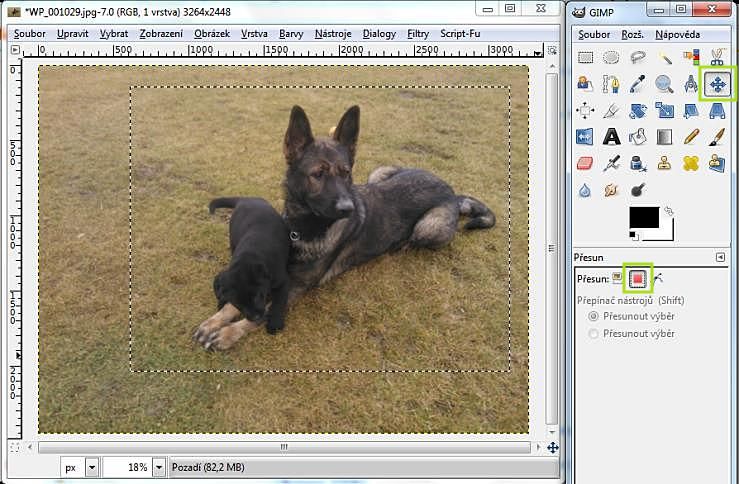Click the horizontal scrollbar under canvas
The height and width of the screenshot is (484, 739).
click(285, 447)
